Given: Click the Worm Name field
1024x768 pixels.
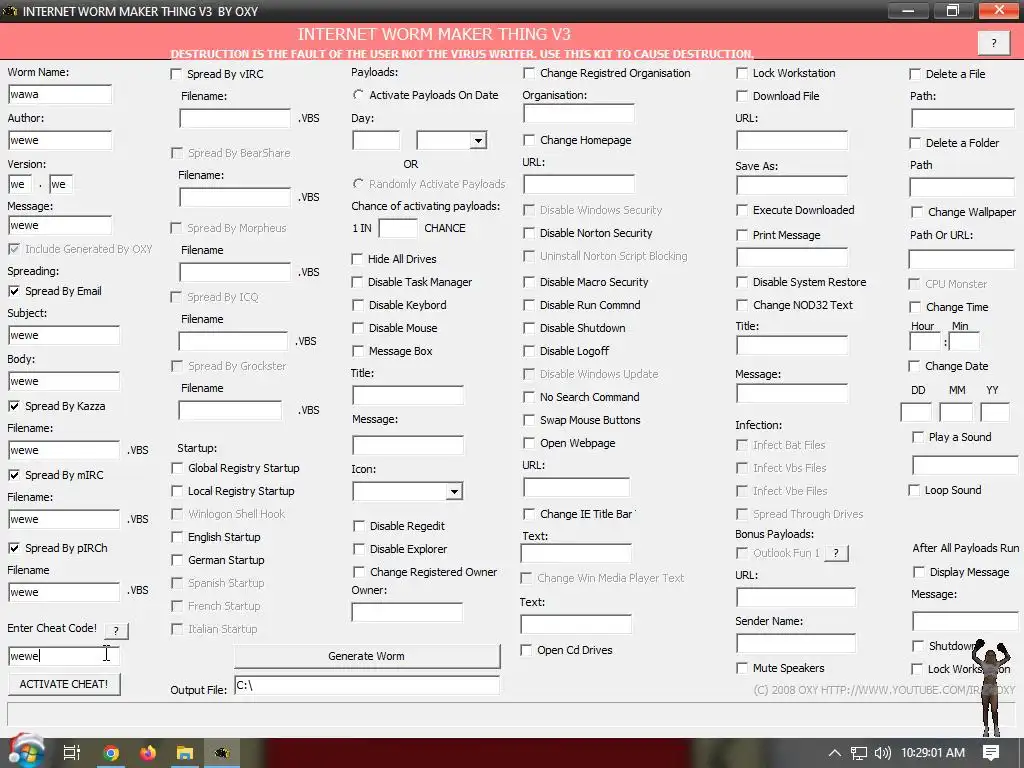Looking at the screenshot, I should pos(60,95).
